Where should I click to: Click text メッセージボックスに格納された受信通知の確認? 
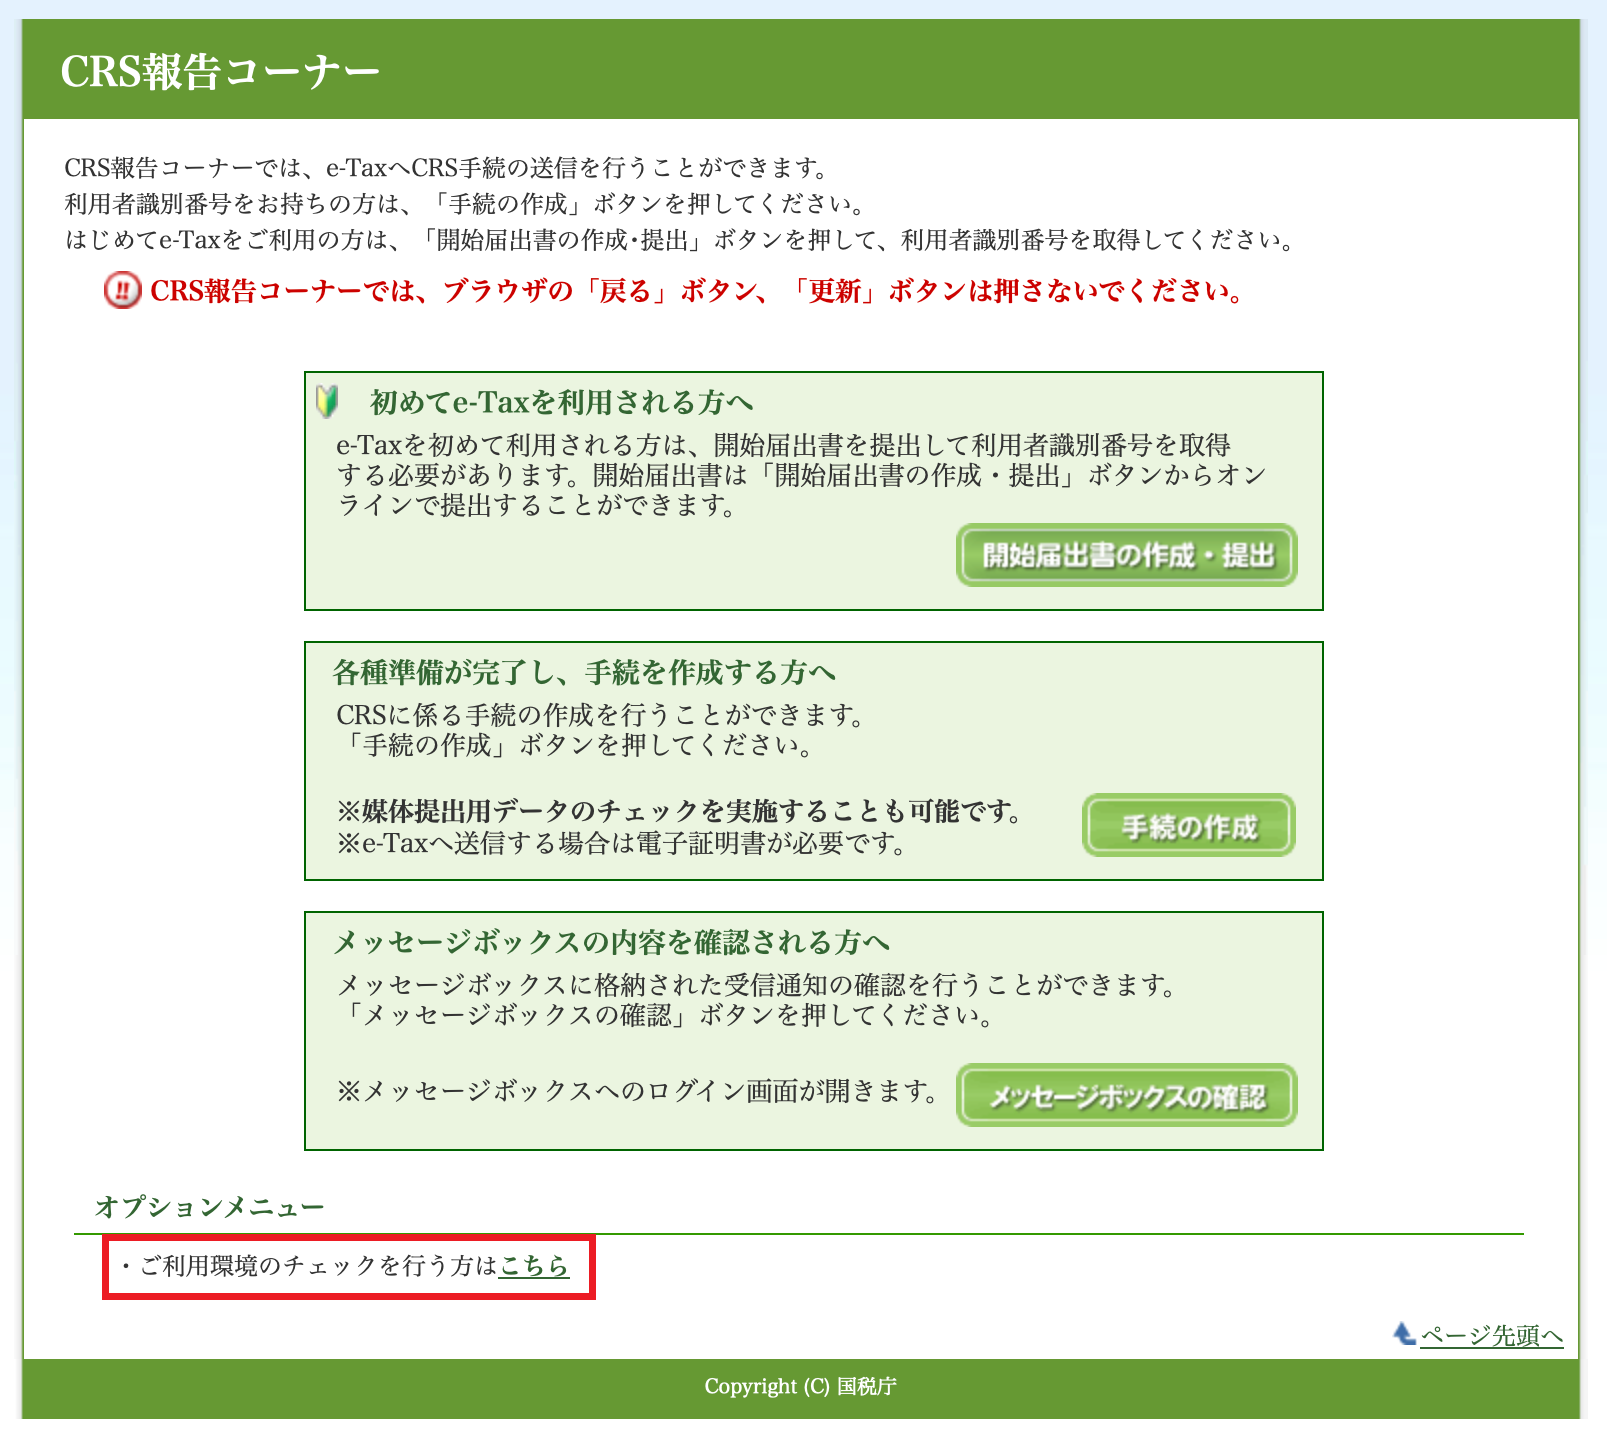tap(758, 985)
